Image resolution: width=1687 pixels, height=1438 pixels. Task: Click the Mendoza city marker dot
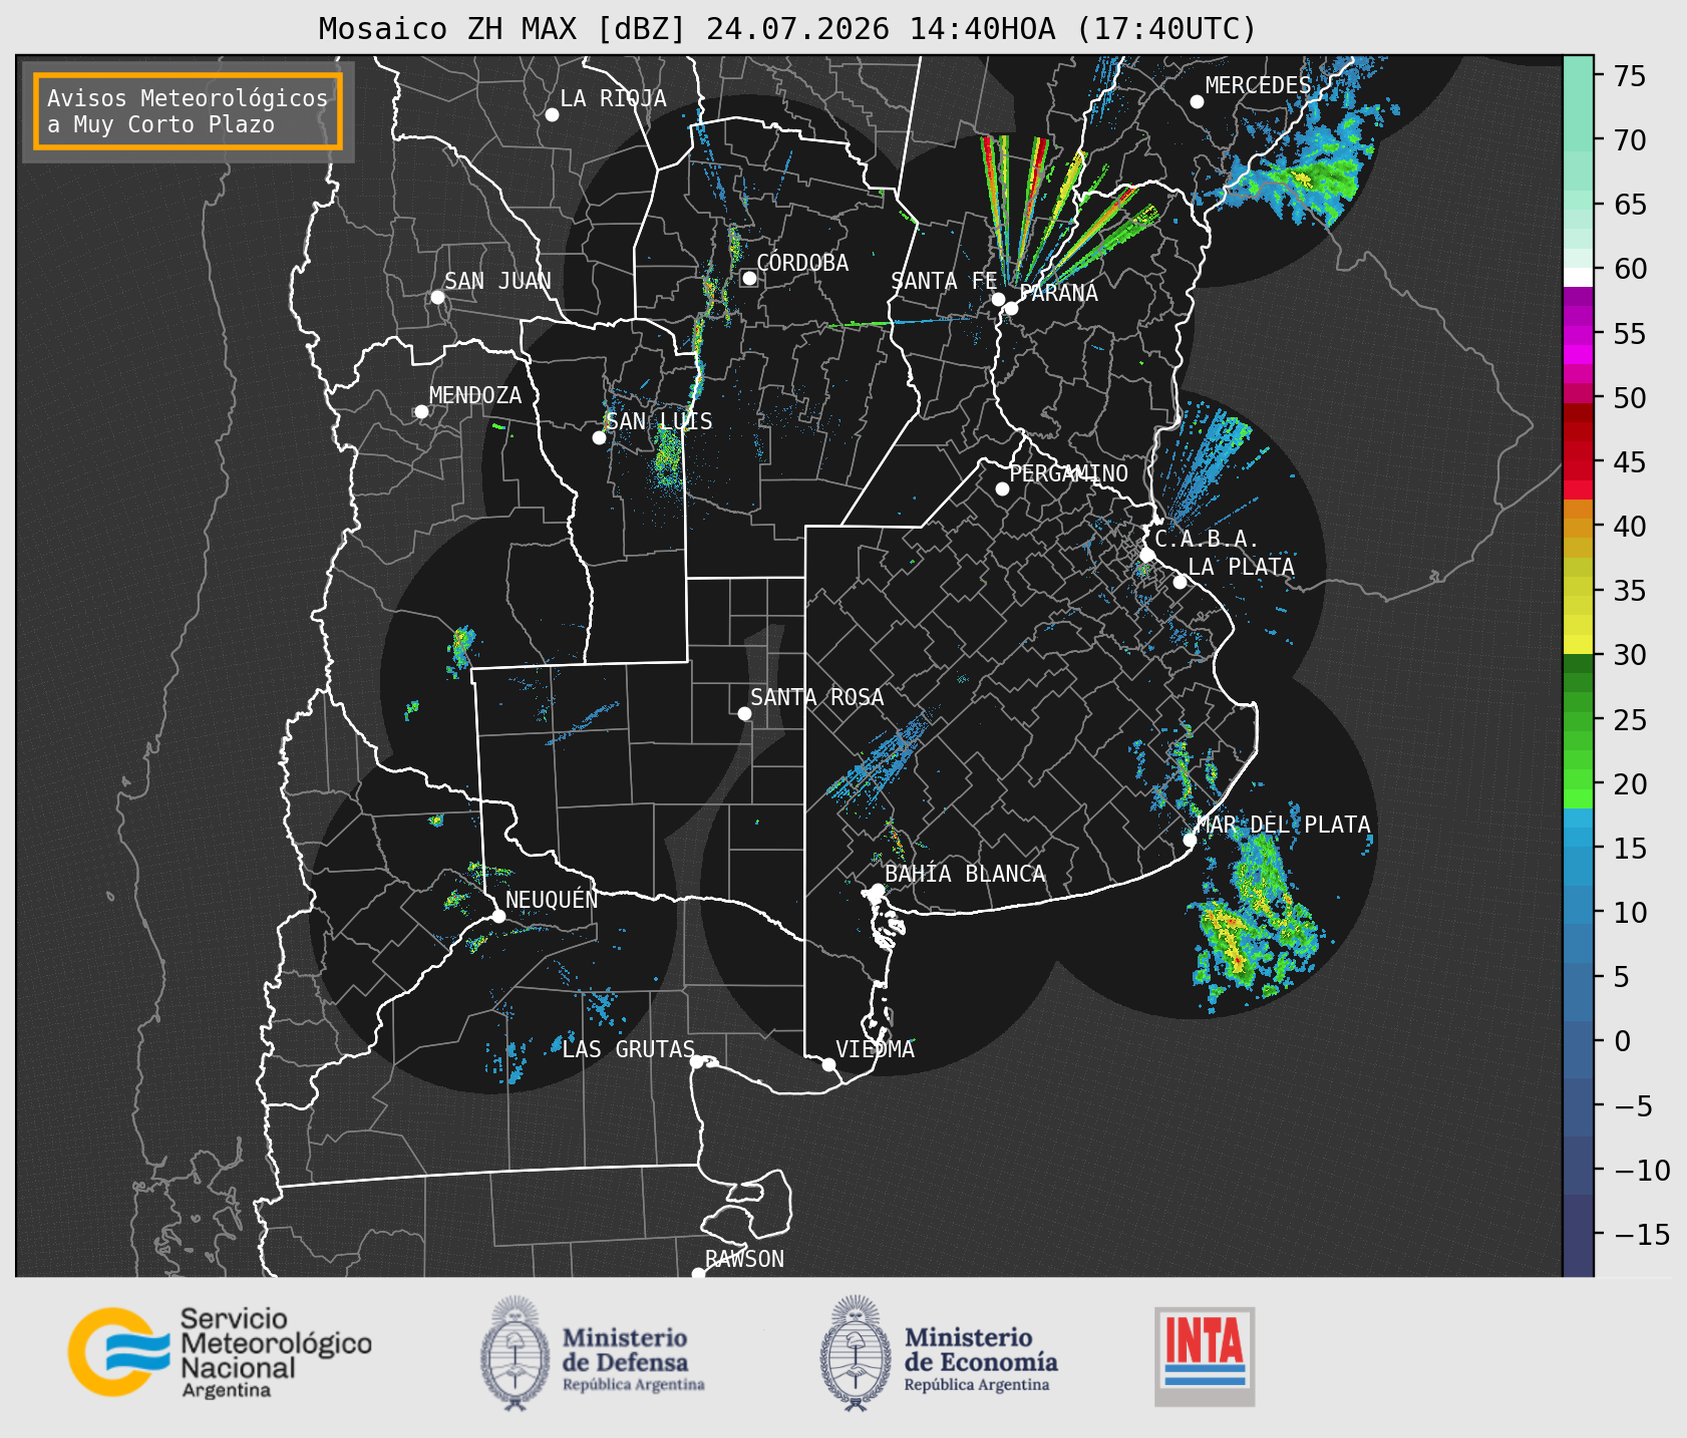(x=421, y=412)
